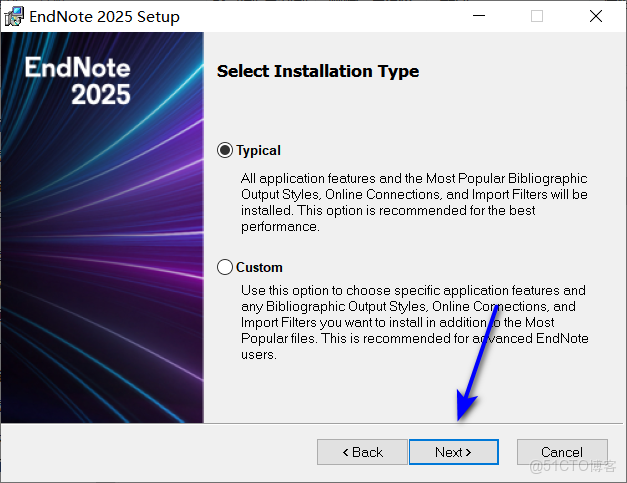Click the 'EndNote 2025 Setup' window title
627x483 pixels.
104,16
